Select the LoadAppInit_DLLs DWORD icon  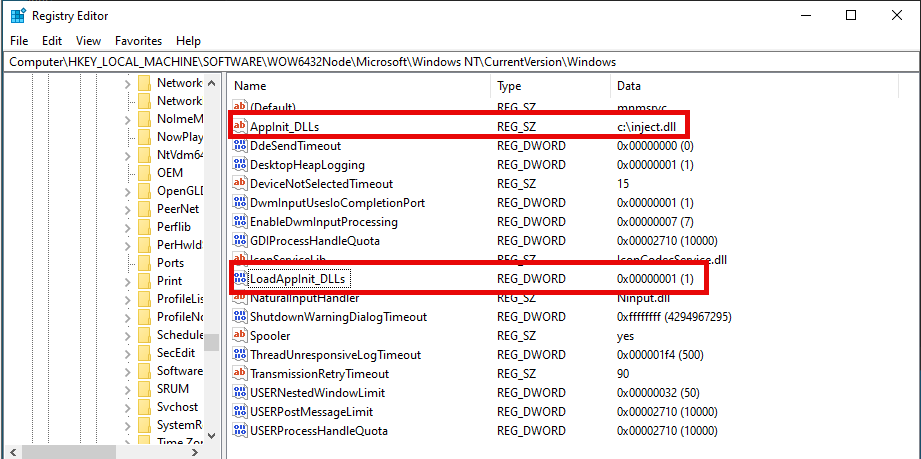tap(240, 279)
